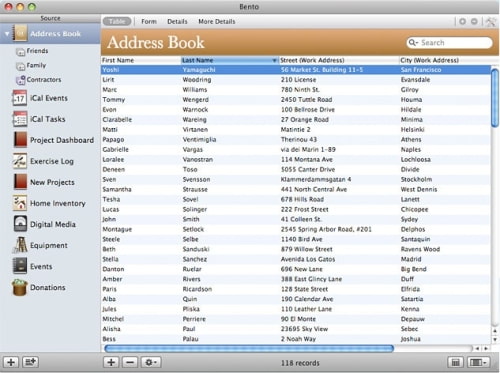500x373 pixels.
Task: Switch to Form view
Action: click(149, 22)
